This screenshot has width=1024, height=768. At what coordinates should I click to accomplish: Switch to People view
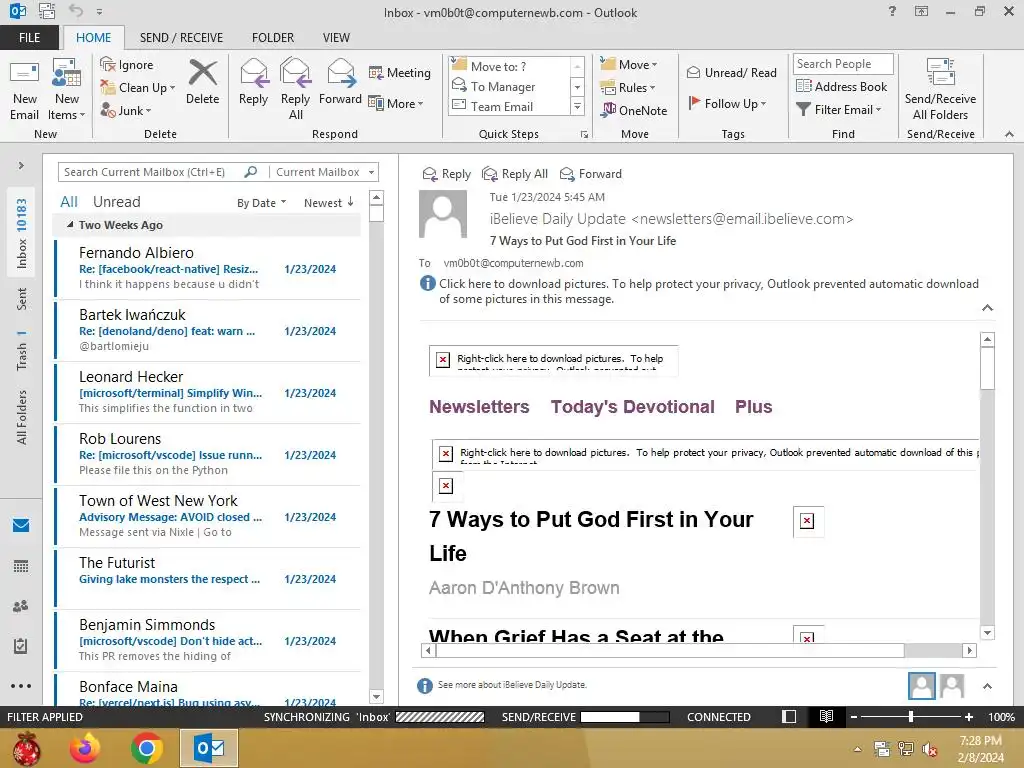coord(21,606)
